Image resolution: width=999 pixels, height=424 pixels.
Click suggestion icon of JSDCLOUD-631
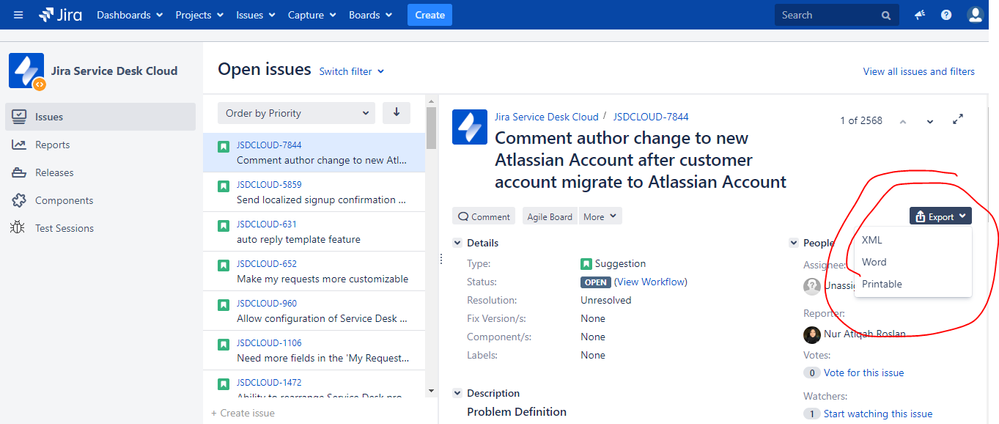pos(223,226)
